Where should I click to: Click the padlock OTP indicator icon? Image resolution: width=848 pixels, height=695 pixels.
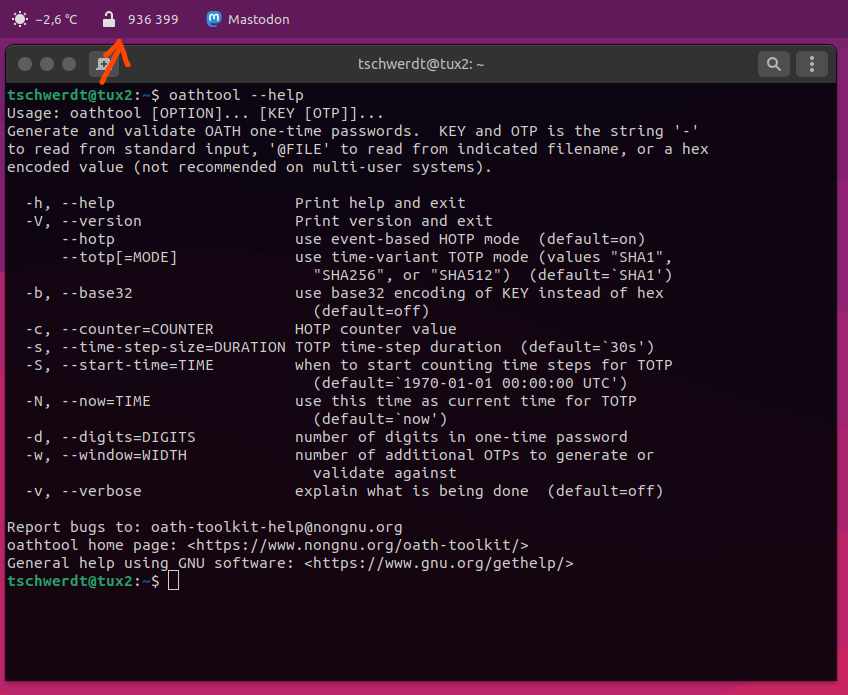click(109, 19)
